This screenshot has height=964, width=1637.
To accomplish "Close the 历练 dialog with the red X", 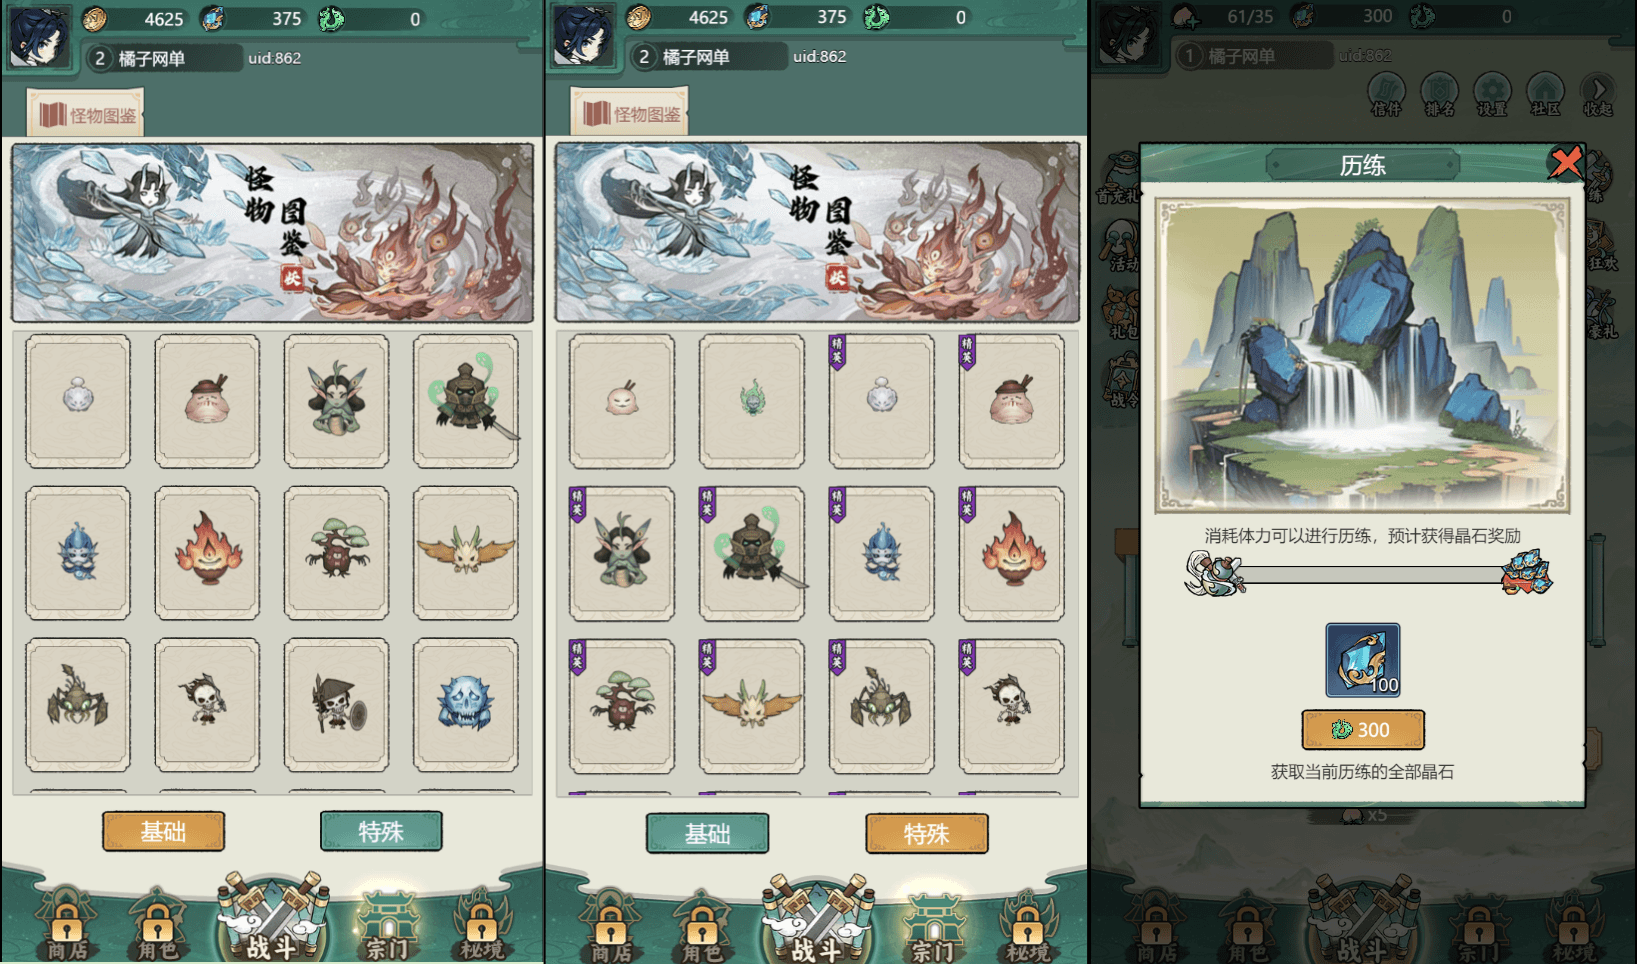I will (1566, 161).
